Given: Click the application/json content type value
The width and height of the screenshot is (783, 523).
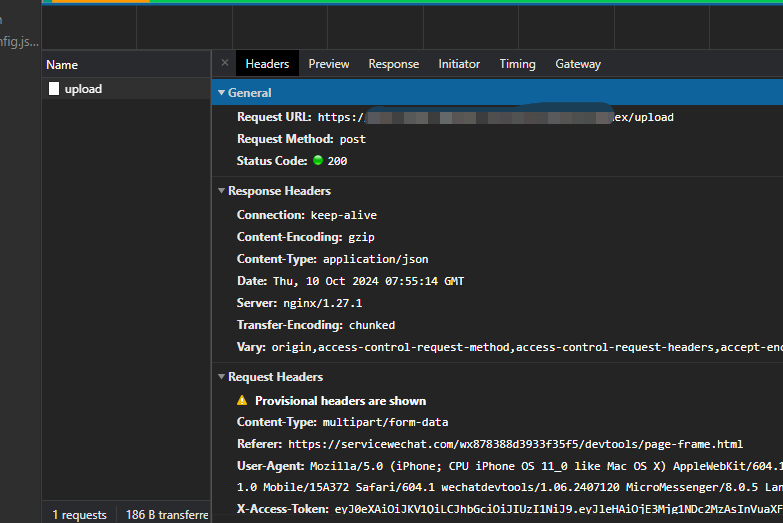Looking at the screenshot, I should tap(376, 259).
